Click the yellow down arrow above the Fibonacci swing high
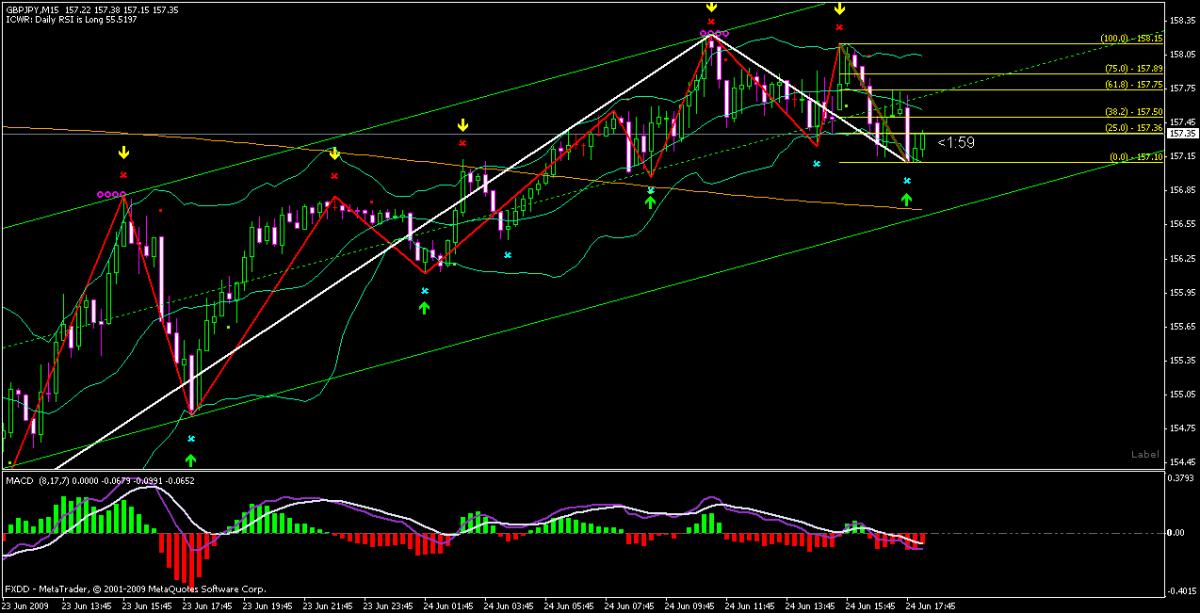This screenshot has height=613, width=1200. click(x=840, y=8)
